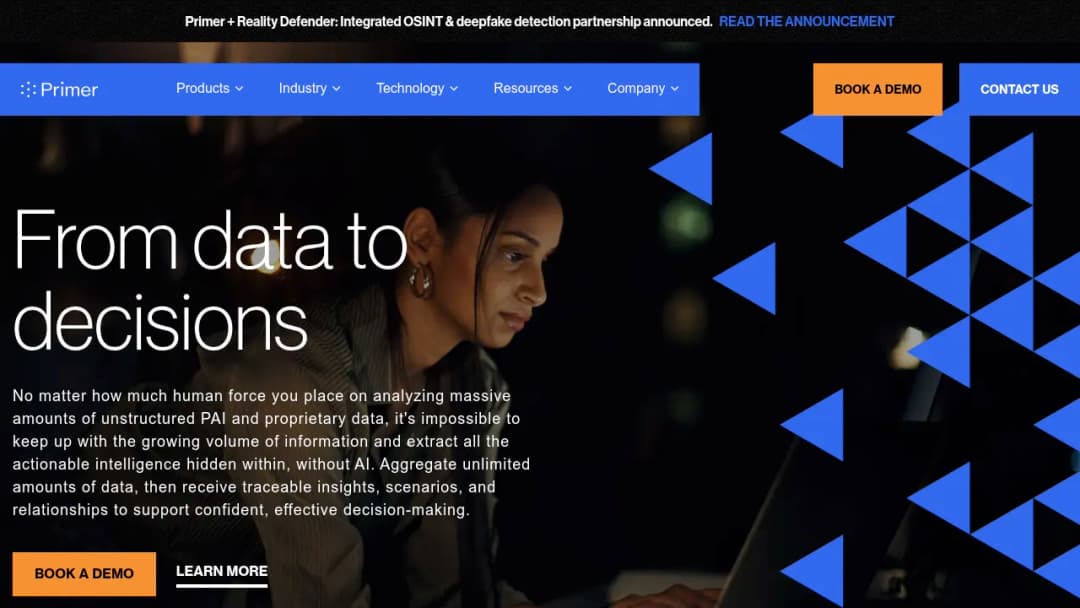
Task: Click the 'From data to decisions' headline
Action: (x=211, y=280)
